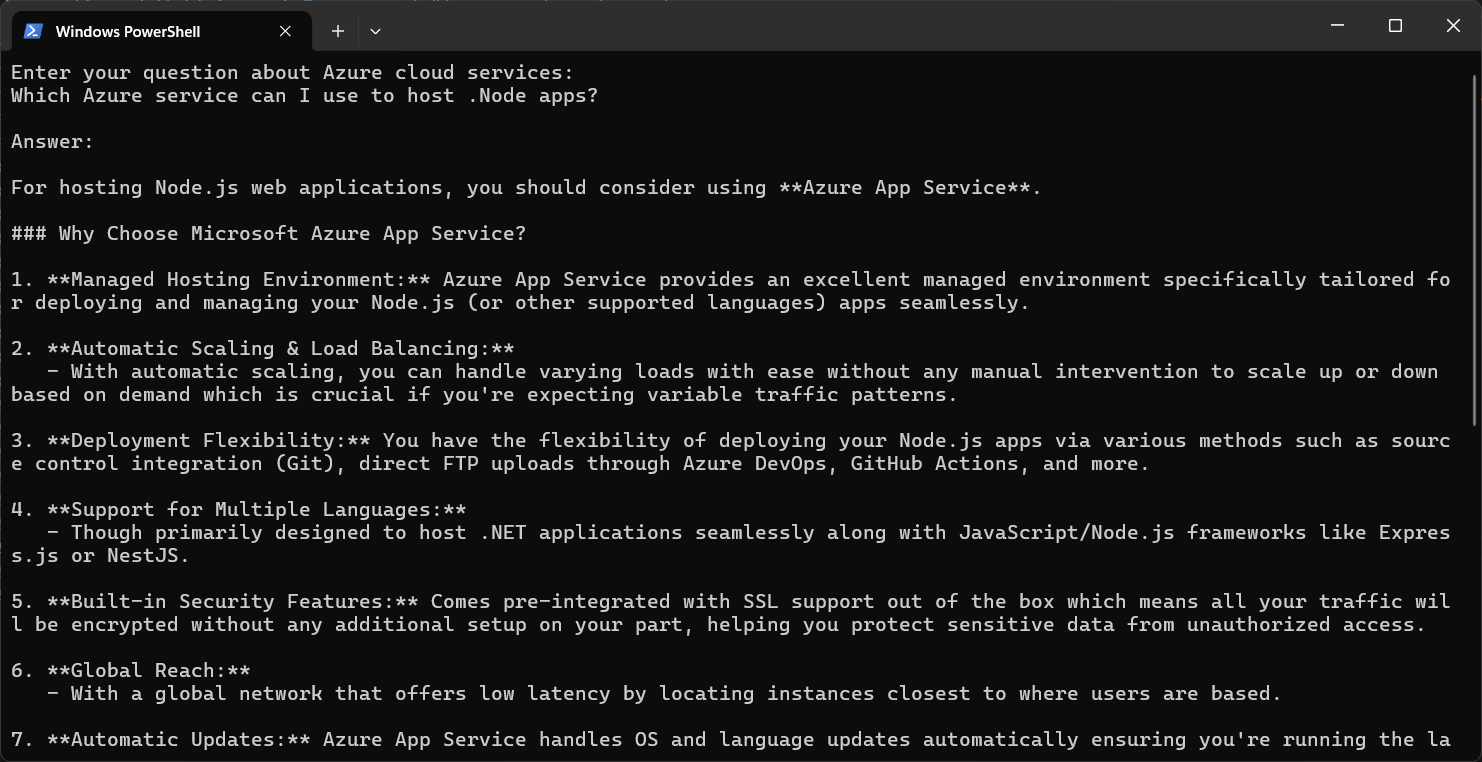
Task: Click the PowerShell icon on the tab
Action: click(33, 31)
